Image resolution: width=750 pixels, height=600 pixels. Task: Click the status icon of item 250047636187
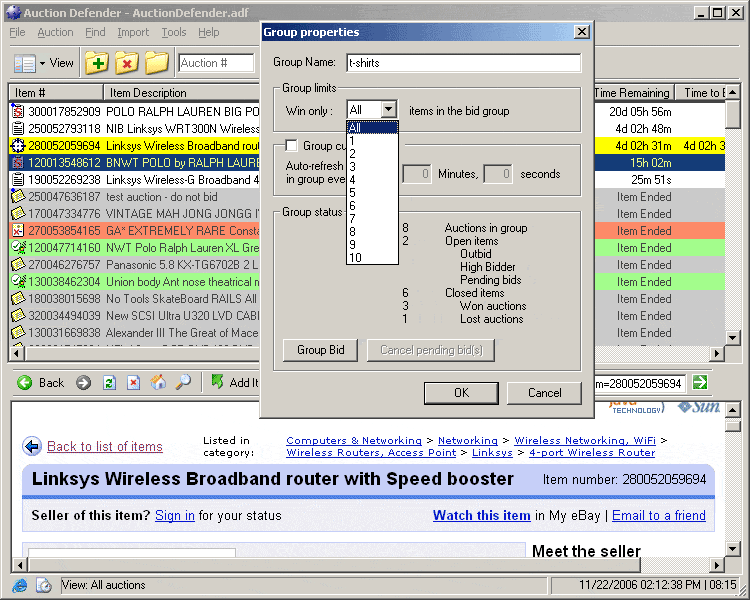[x=18, y=196]
